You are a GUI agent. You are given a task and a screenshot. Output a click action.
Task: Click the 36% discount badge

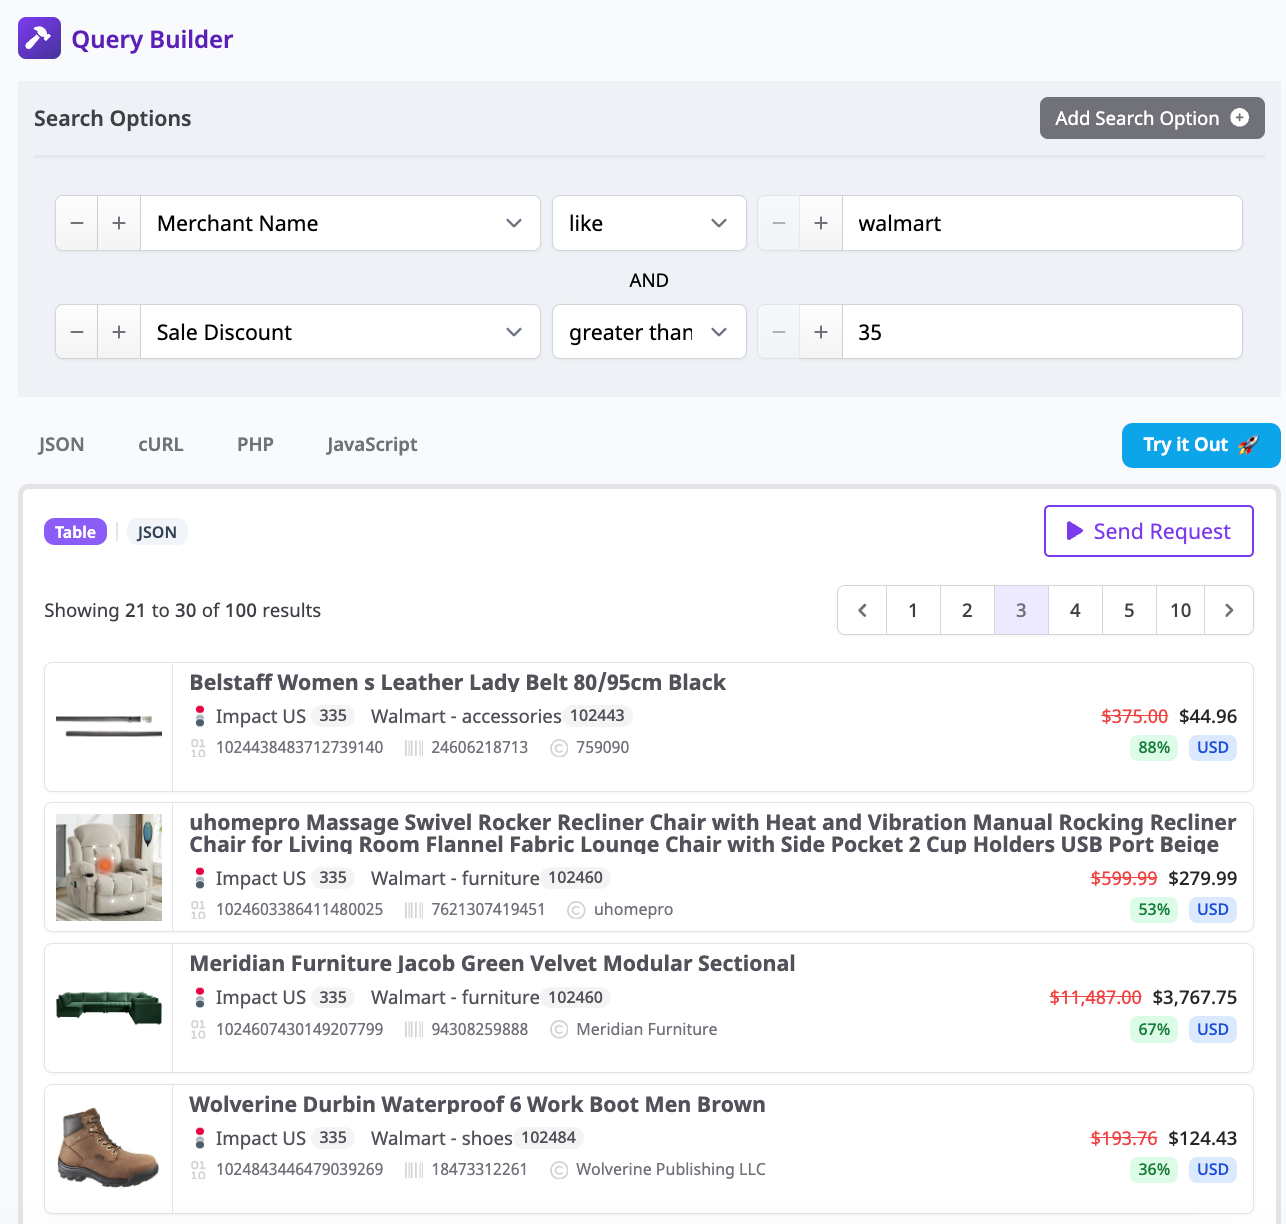[x=1154, y=1170]
